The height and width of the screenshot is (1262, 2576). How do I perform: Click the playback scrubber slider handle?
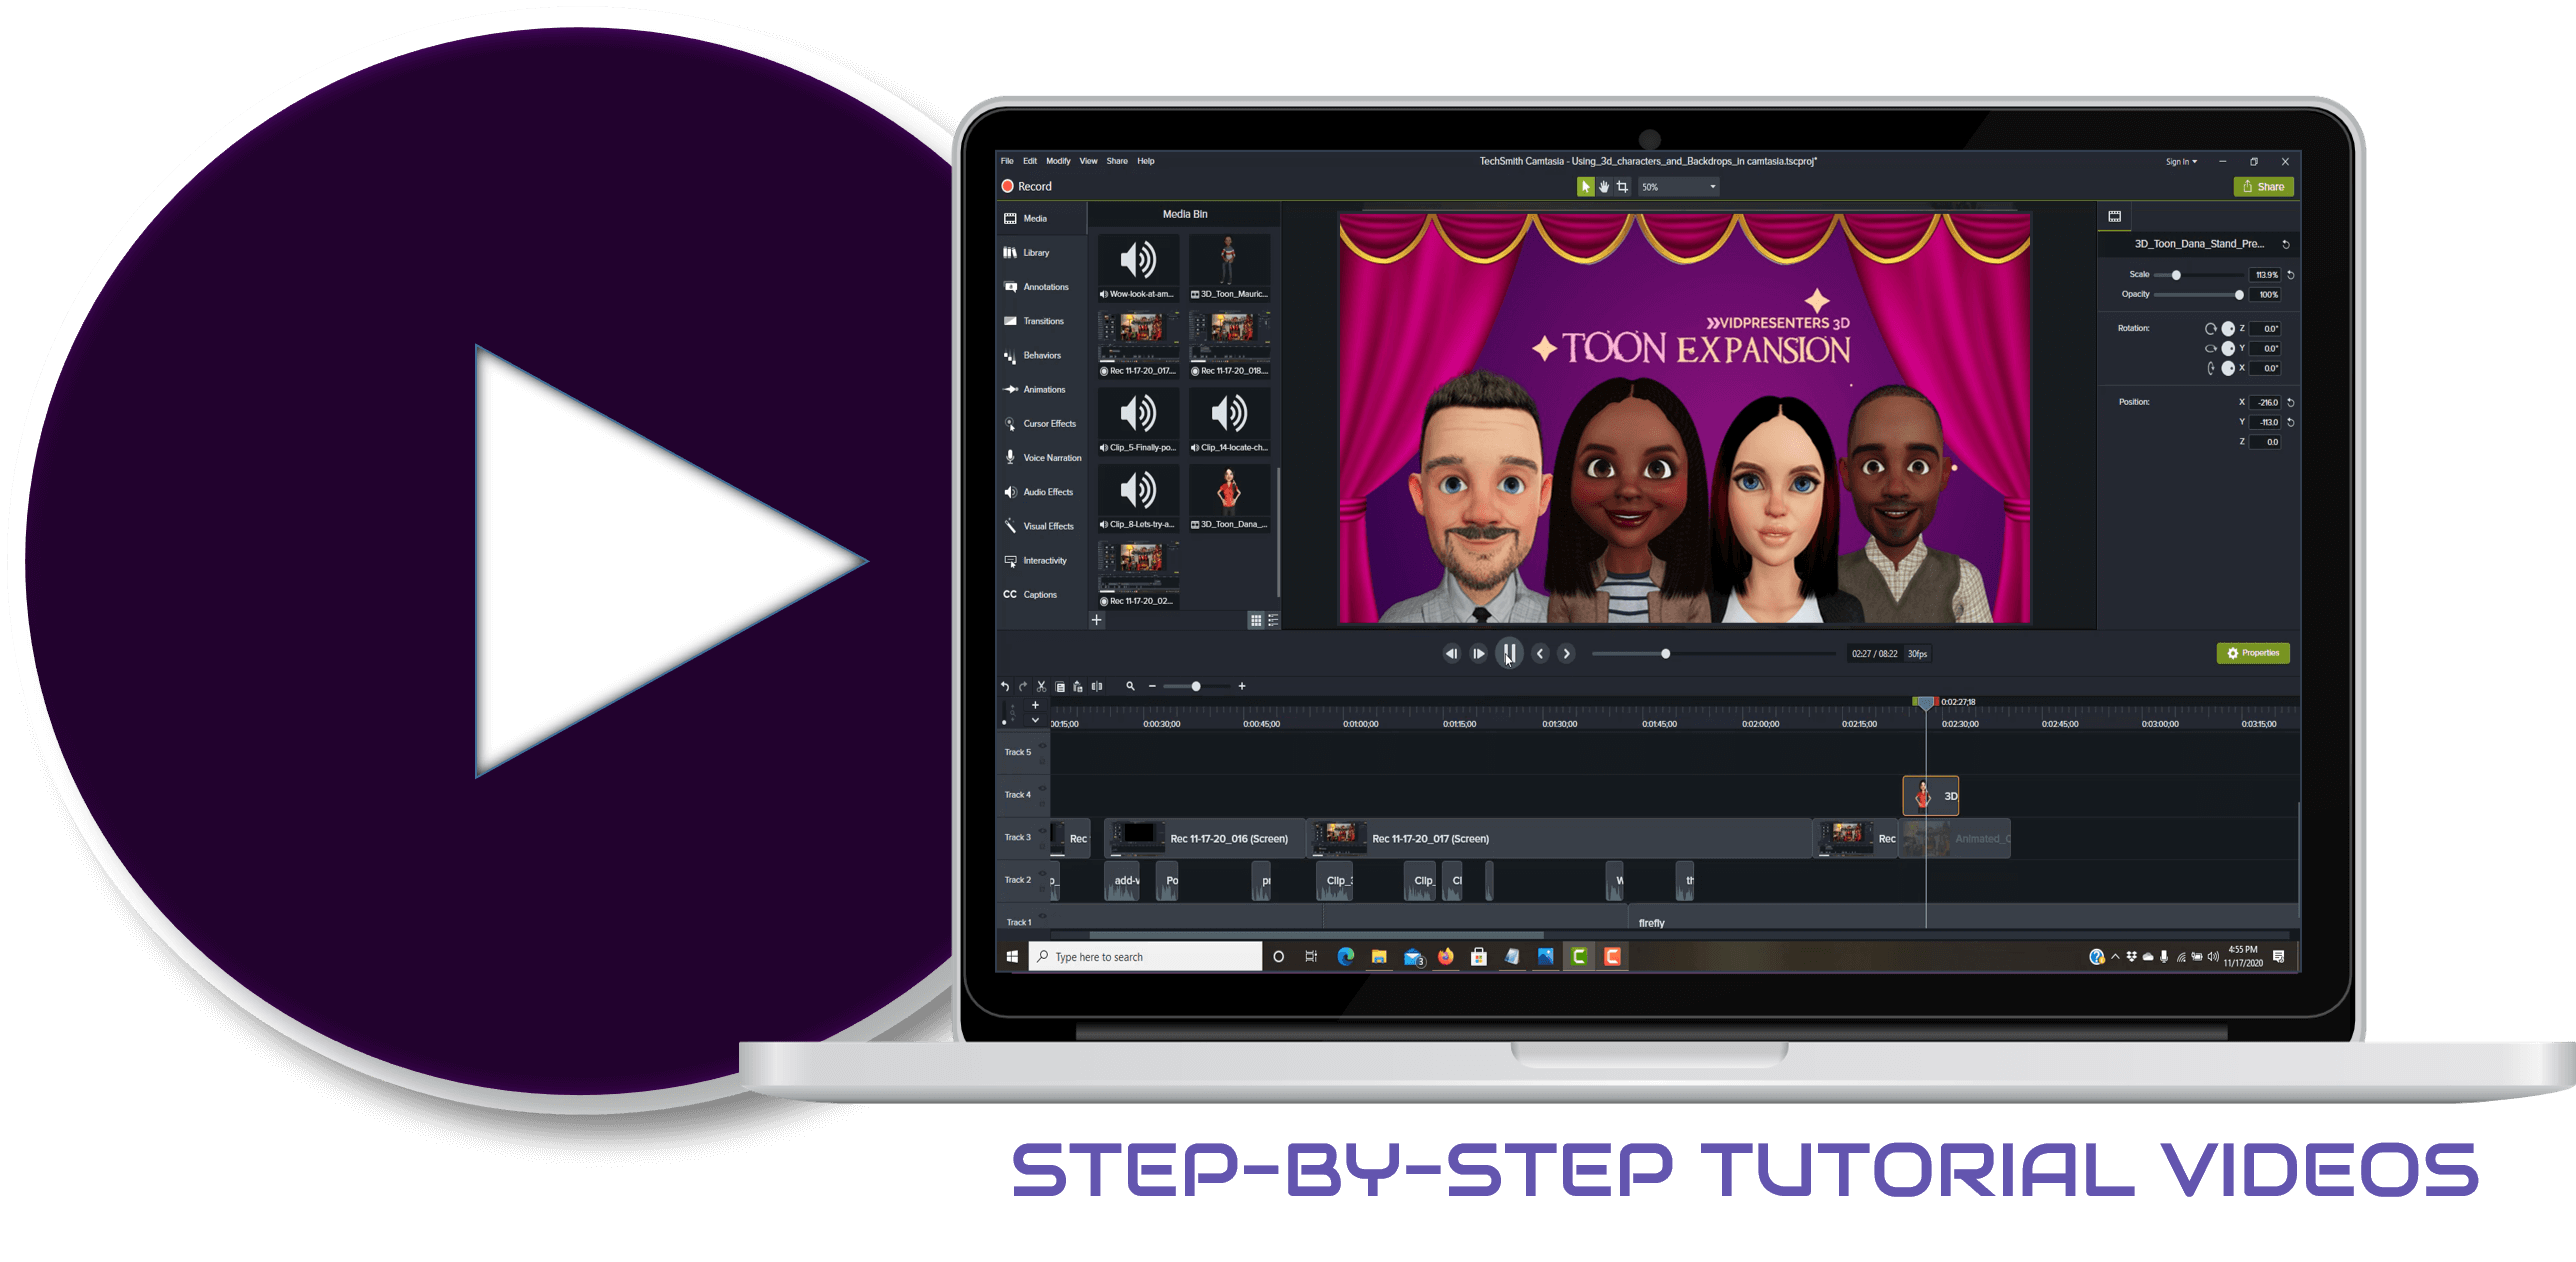pos(1665,653)
